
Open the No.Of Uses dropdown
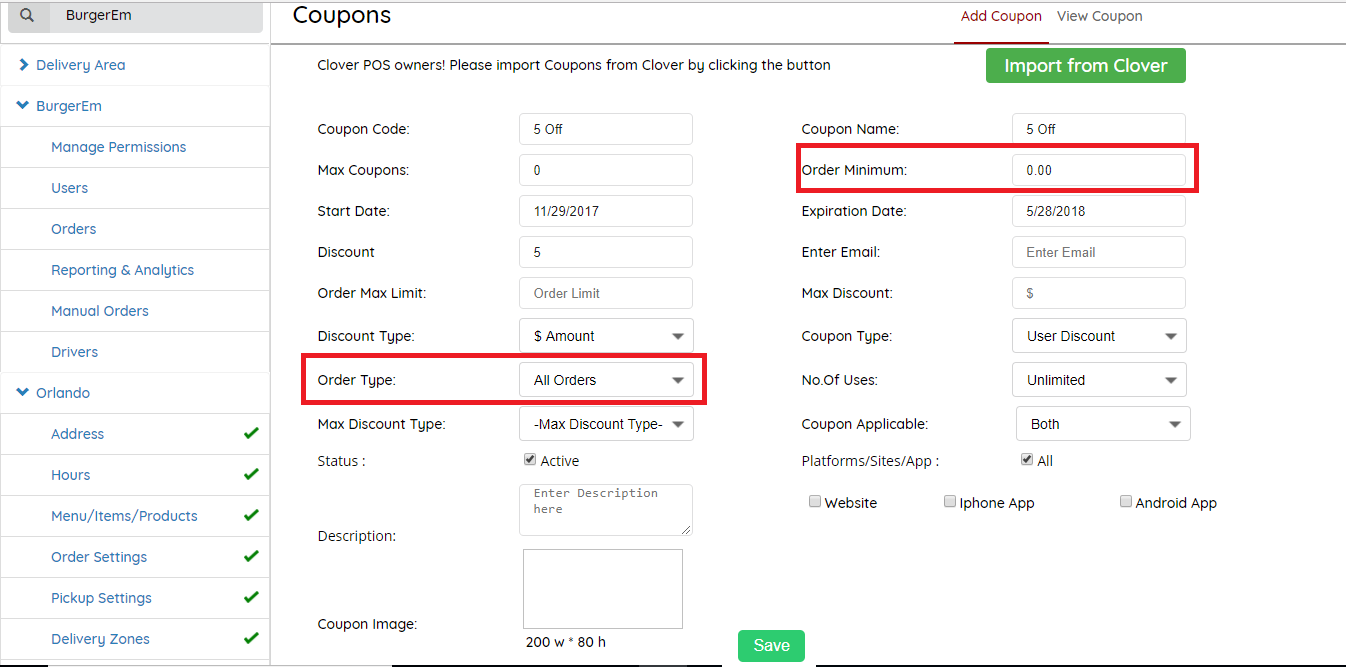(1099, 380)
